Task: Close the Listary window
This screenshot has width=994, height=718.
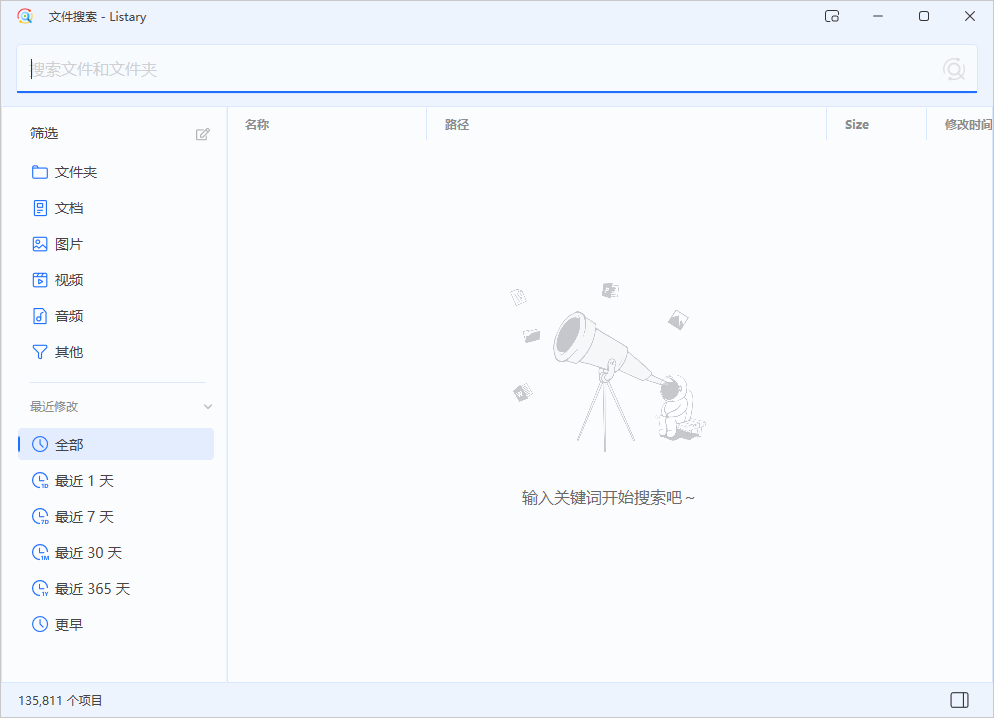Action: click(970, 16)
